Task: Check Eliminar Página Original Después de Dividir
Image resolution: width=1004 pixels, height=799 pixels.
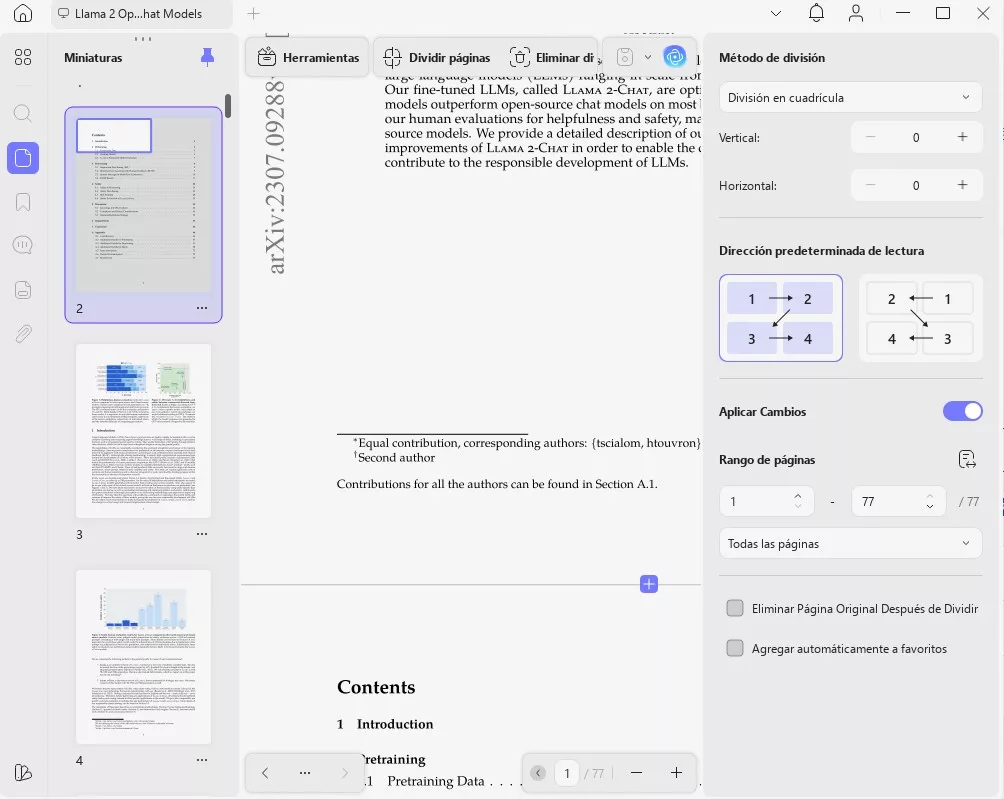Action: point(735,608)
